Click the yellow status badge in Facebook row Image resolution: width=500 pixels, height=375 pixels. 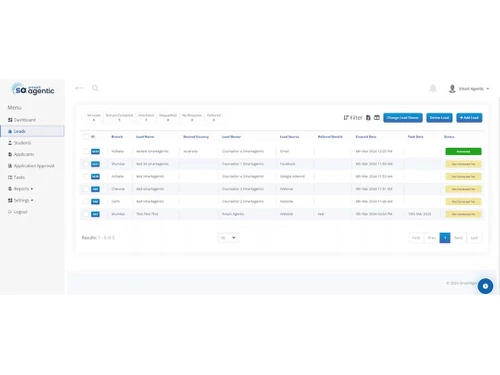point(463,164)
